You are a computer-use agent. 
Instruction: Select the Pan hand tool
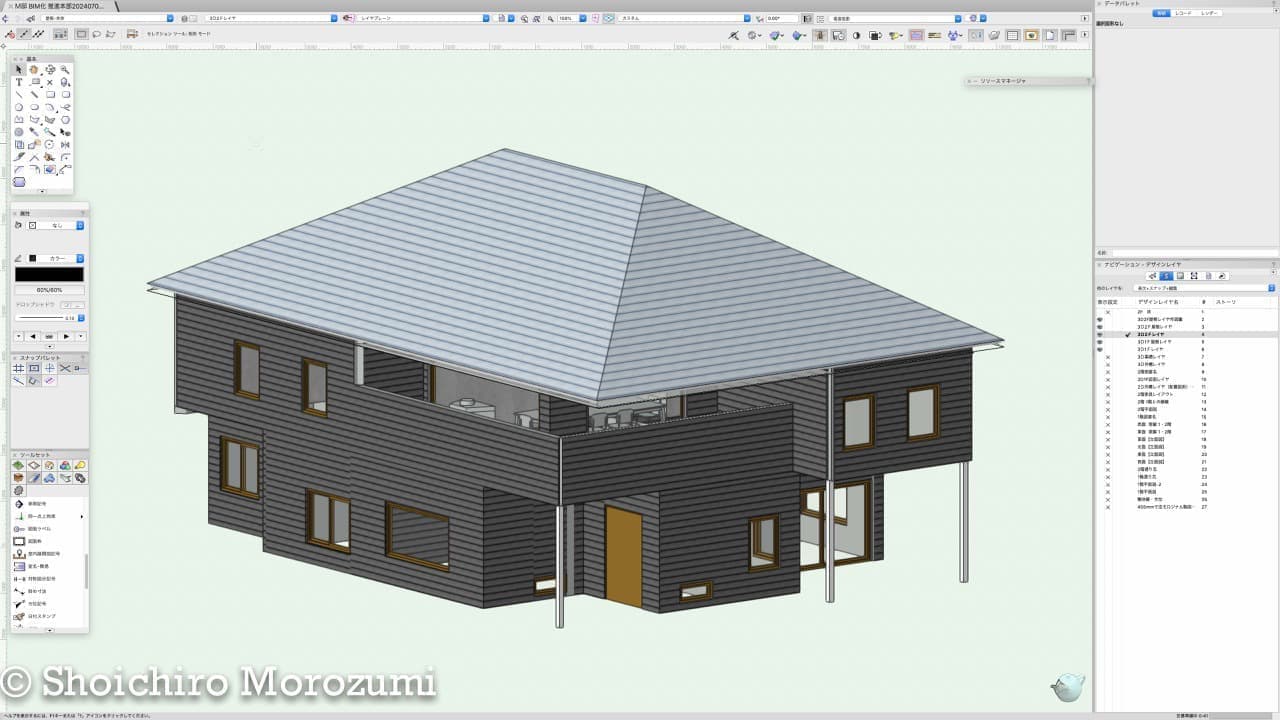tap(34, 70)
